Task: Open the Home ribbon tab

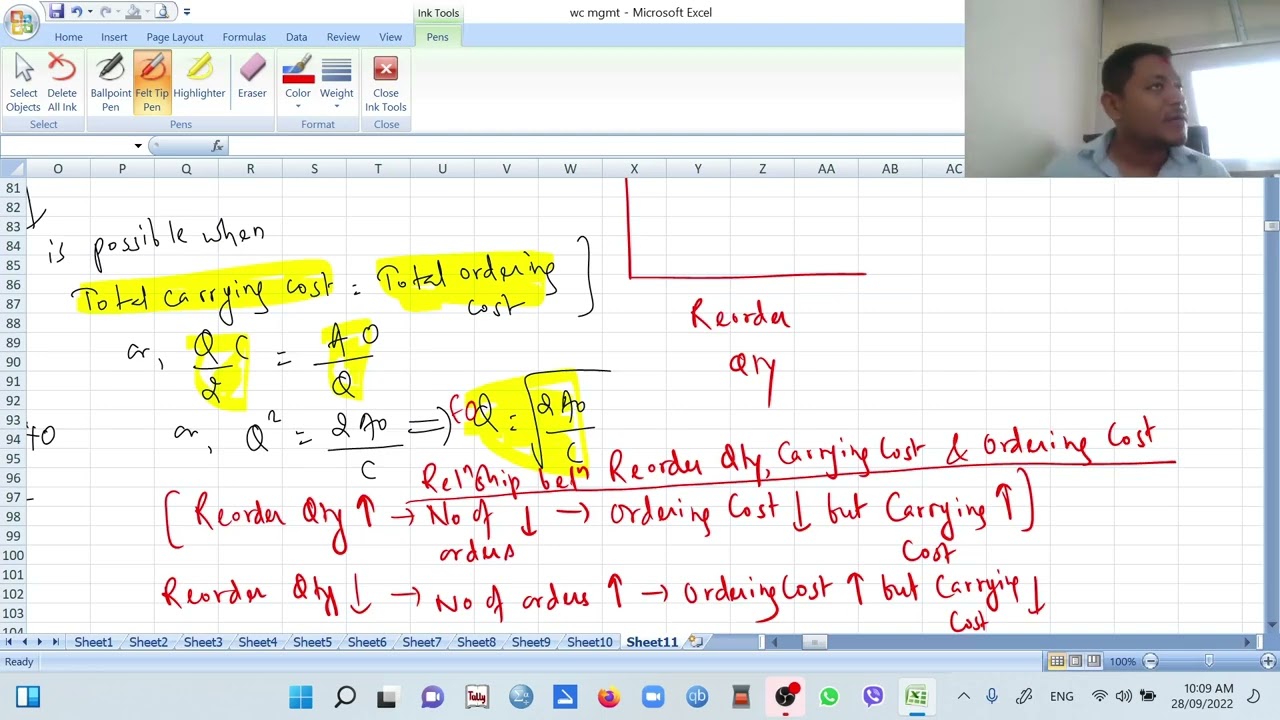Action: 68,37
